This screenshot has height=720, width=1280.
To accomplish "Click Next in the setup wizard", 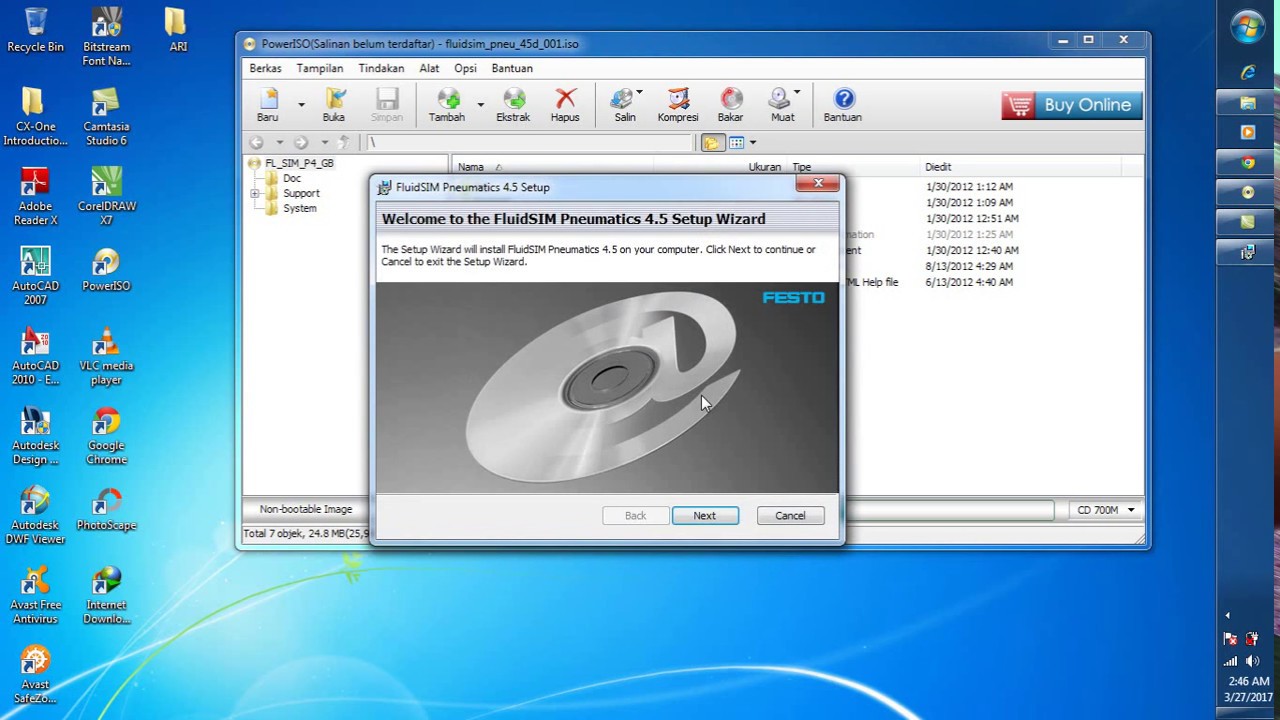I will pyautogui.click(x=705, y=516).
